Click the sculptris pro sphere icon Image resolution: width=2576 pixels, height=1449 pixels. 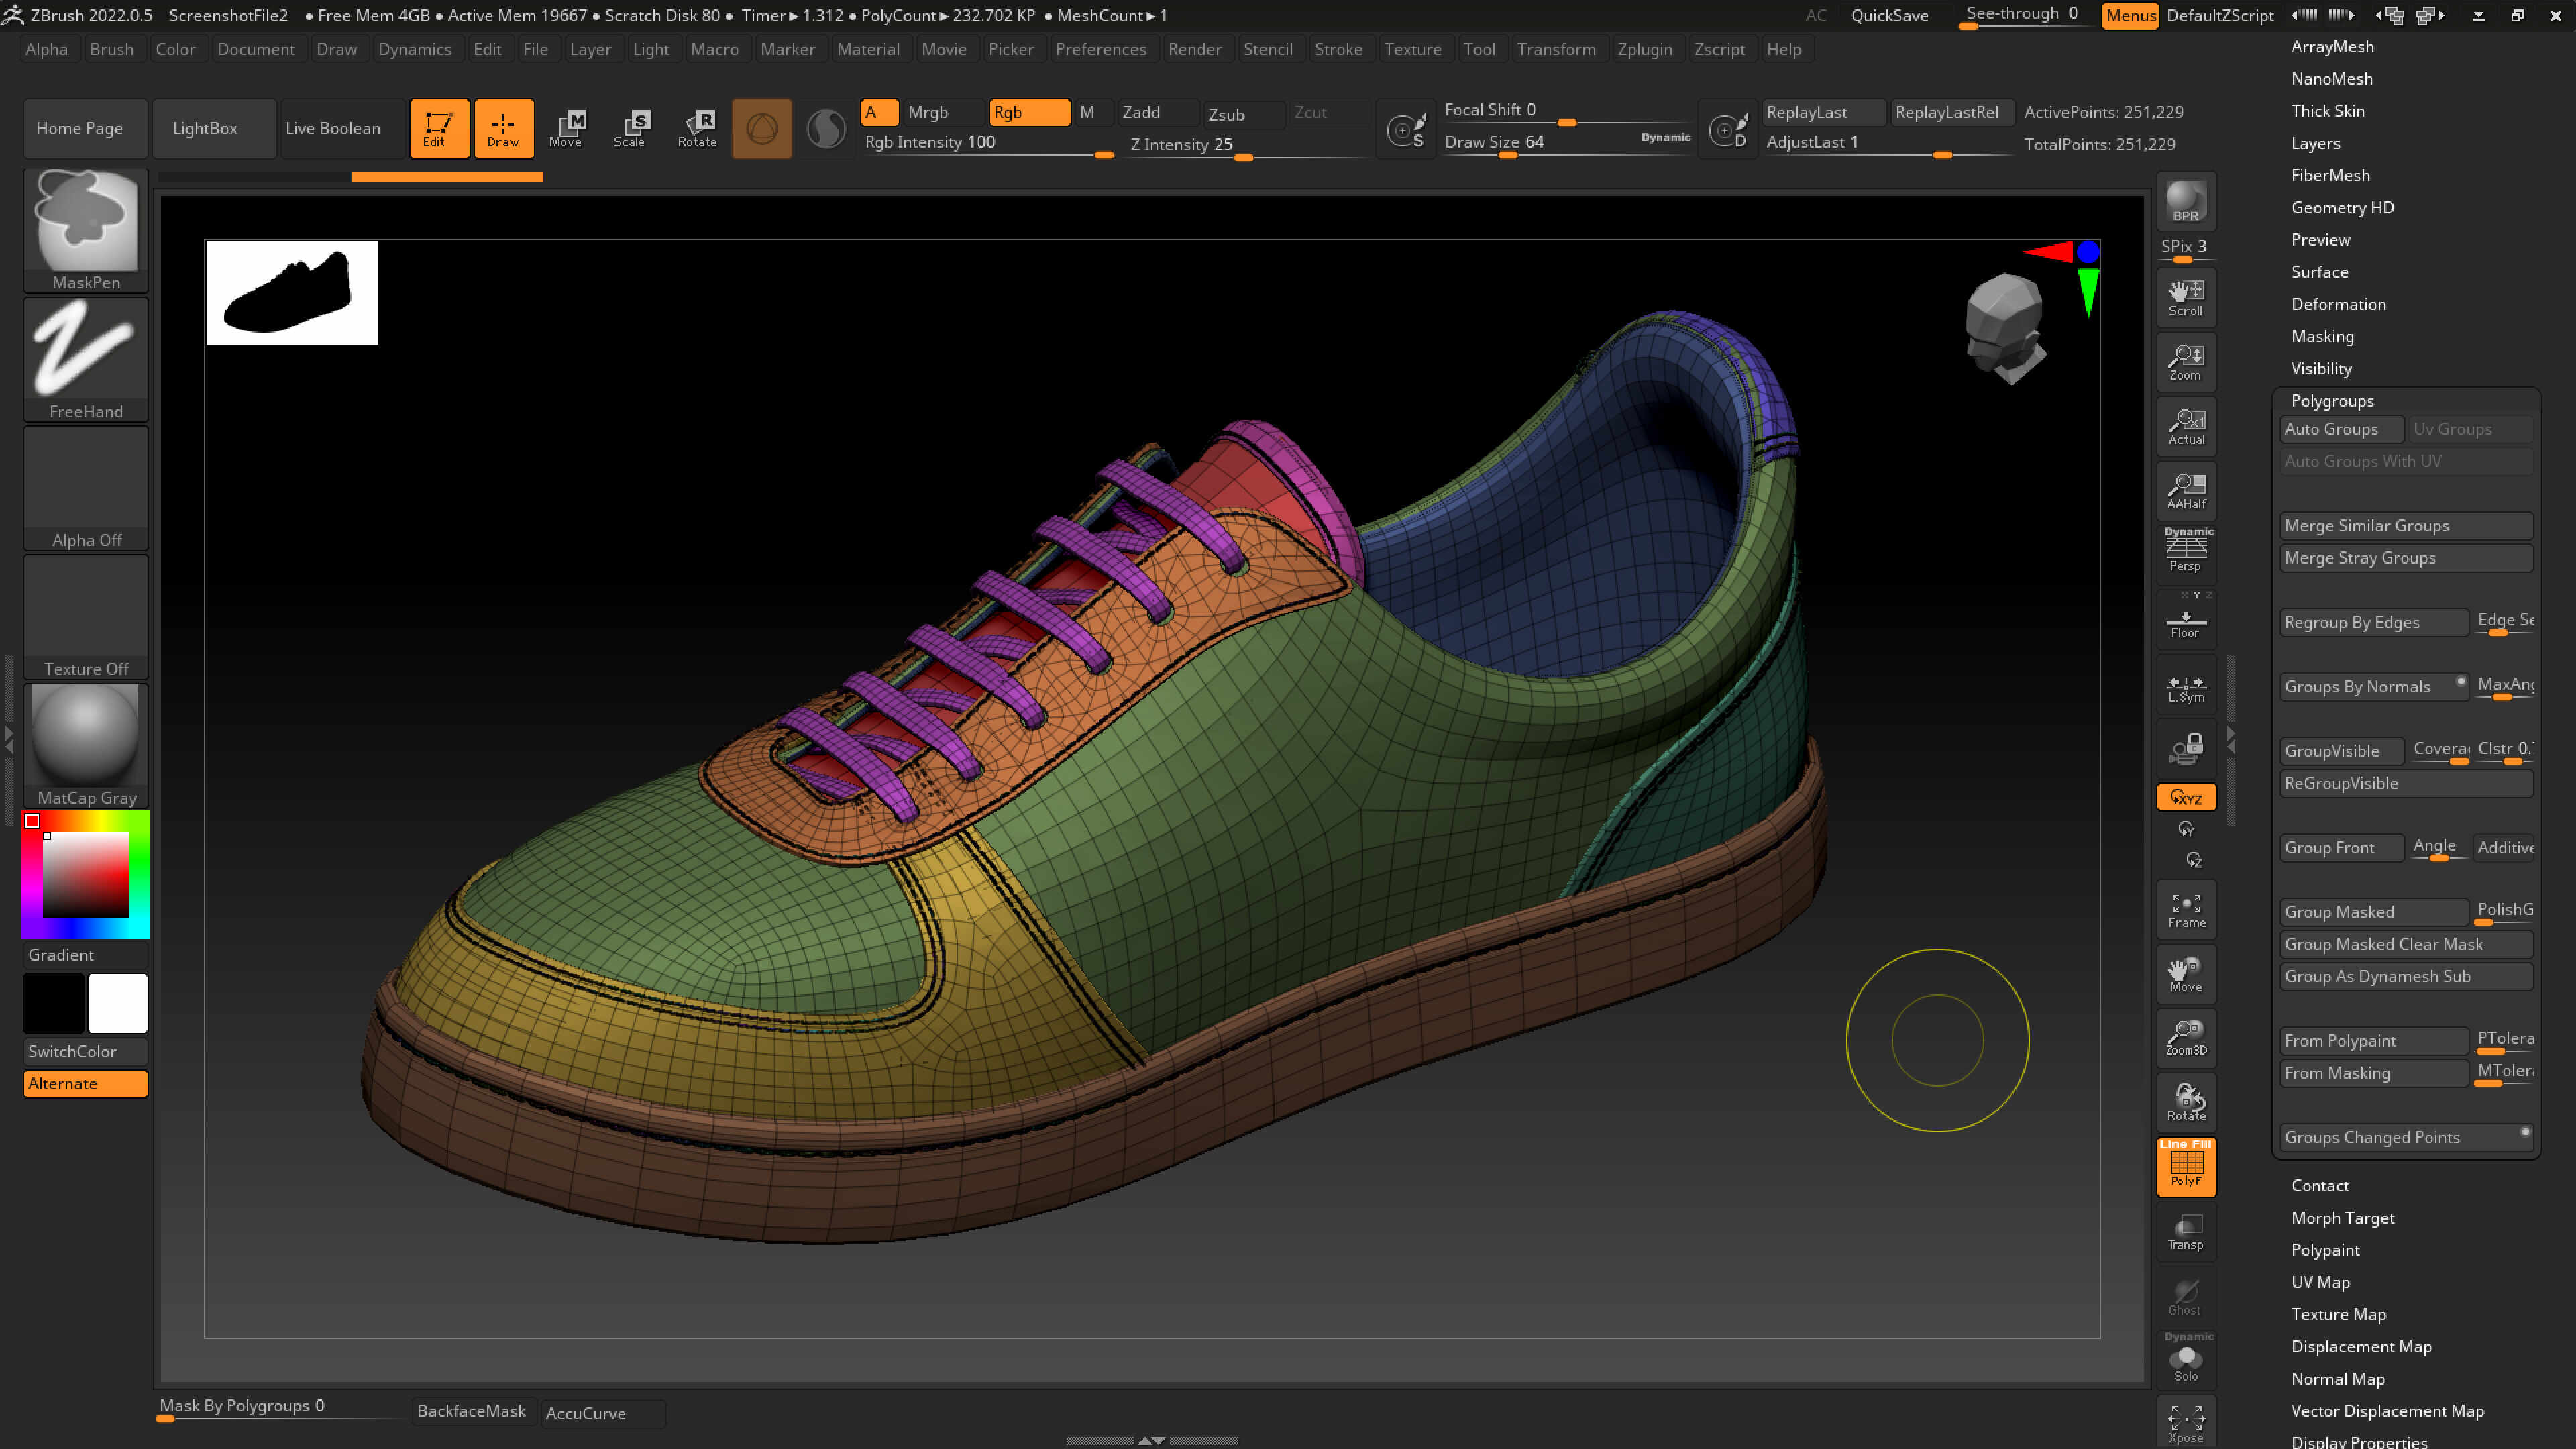826,129
